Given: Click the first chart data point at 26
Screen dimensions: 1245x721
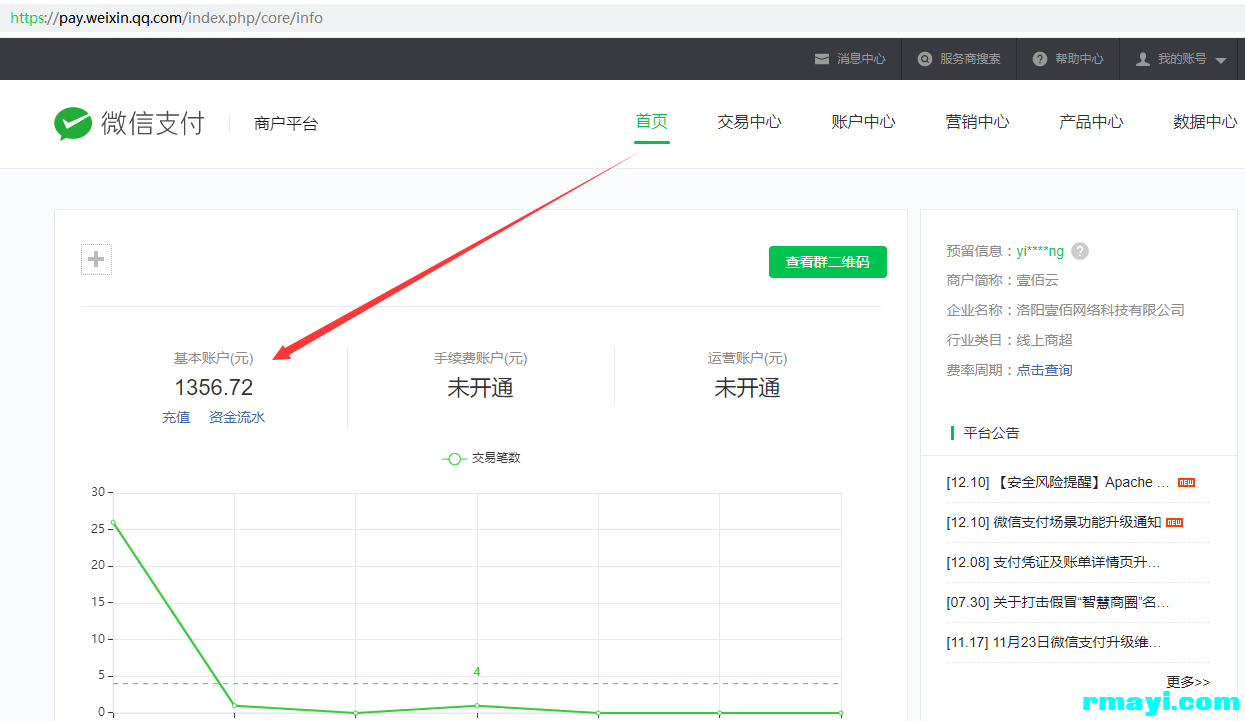Looking at the screenshot, I should point(113,522).
